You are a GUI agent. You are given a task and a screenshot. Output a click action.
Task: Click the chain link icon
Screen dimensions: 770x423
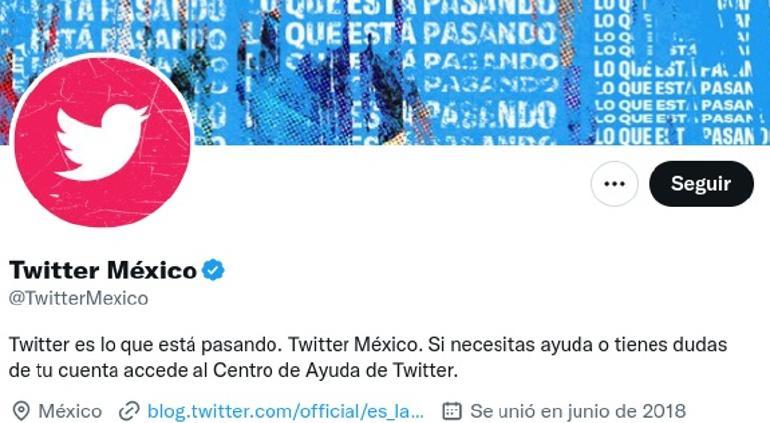[129, 411]
